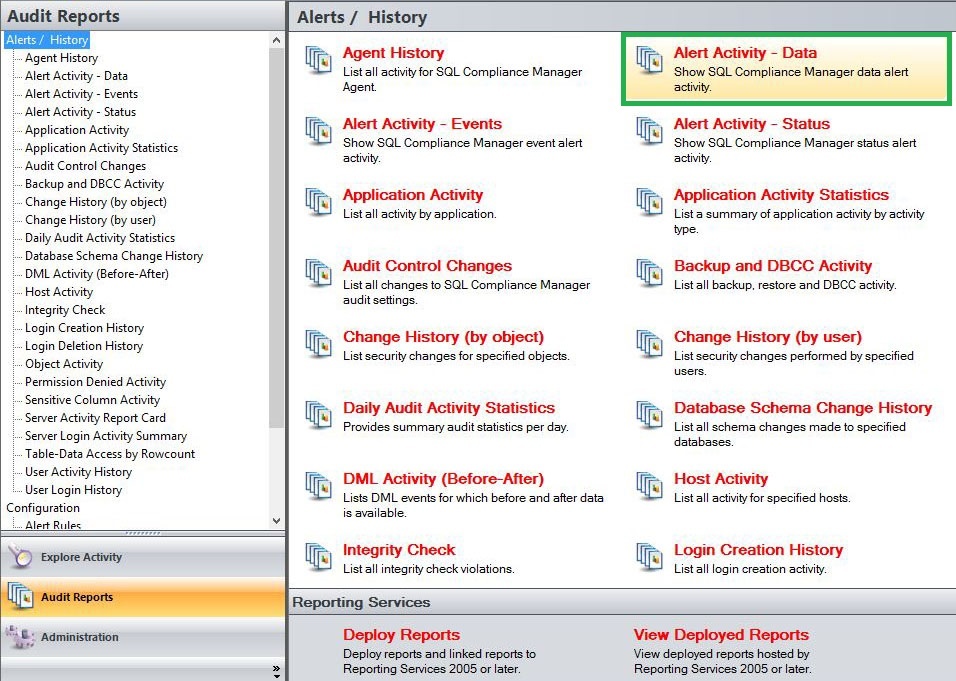Click the Alert Activity - Status report icon
956x681 pixels.
pos(650,130)
